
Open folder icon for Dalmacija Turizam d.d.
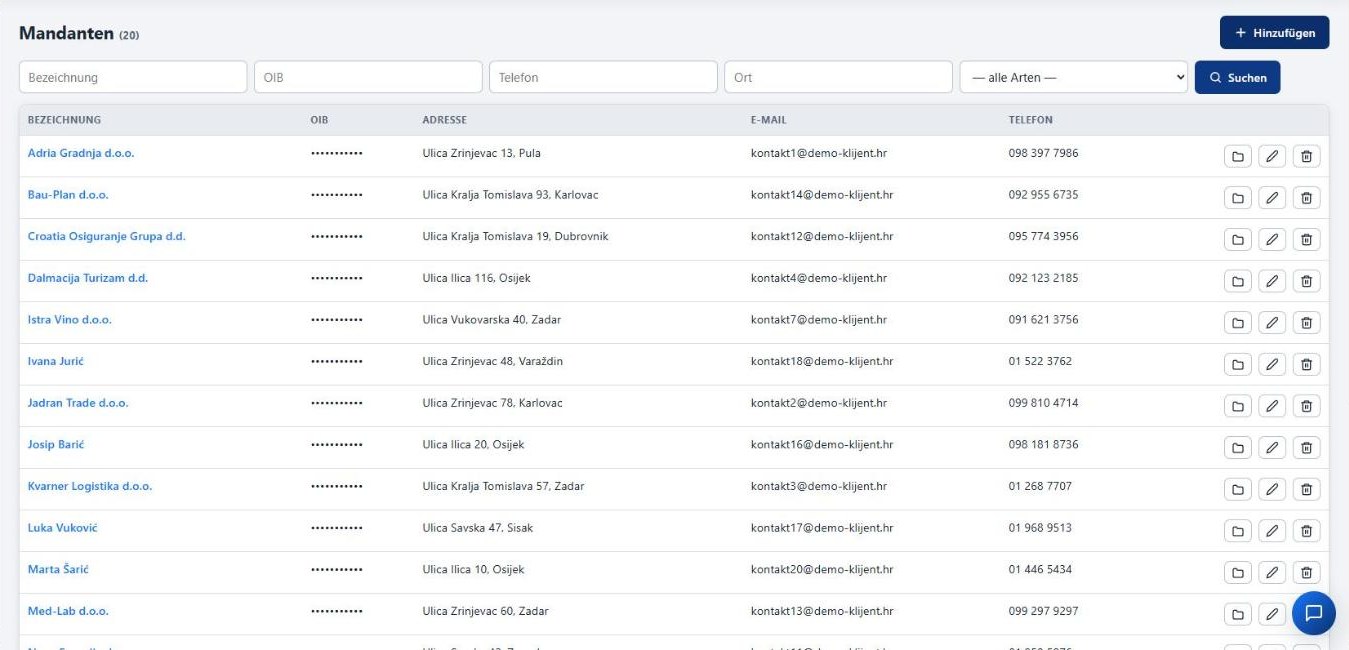pos(1237,282)
